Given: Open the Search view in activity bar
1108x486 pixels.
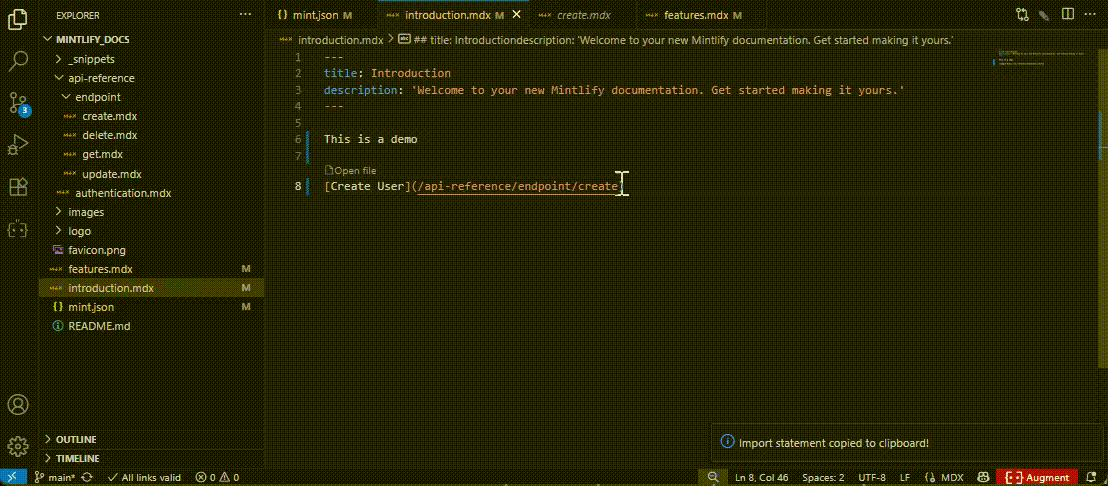Looking at the screenshot, I should click(x=18, y=61).
